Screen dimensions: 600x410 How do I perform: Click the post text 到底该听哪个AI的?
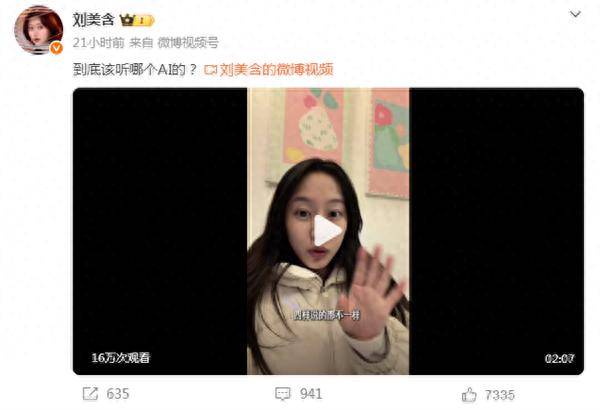pyautogui.click(x=135, y=70)
